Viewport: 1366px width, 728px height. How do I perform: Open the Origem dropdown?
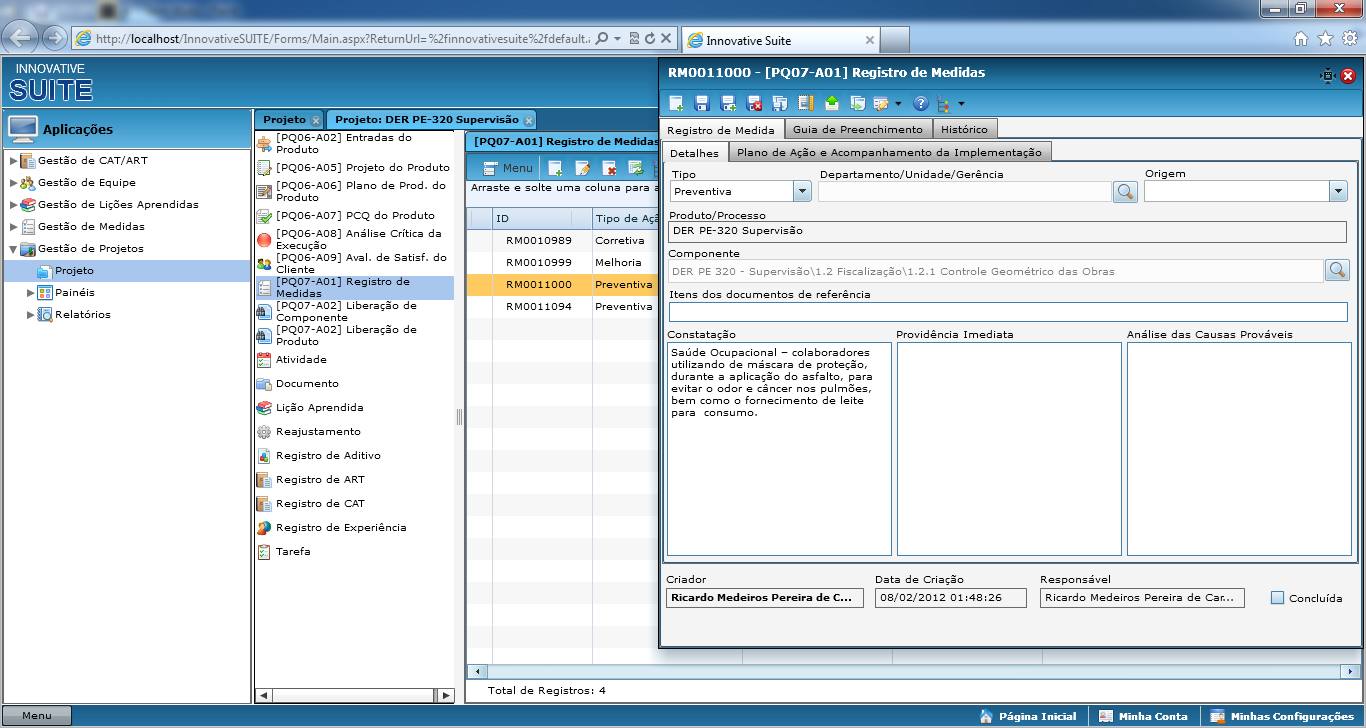tap(1338, 191)
